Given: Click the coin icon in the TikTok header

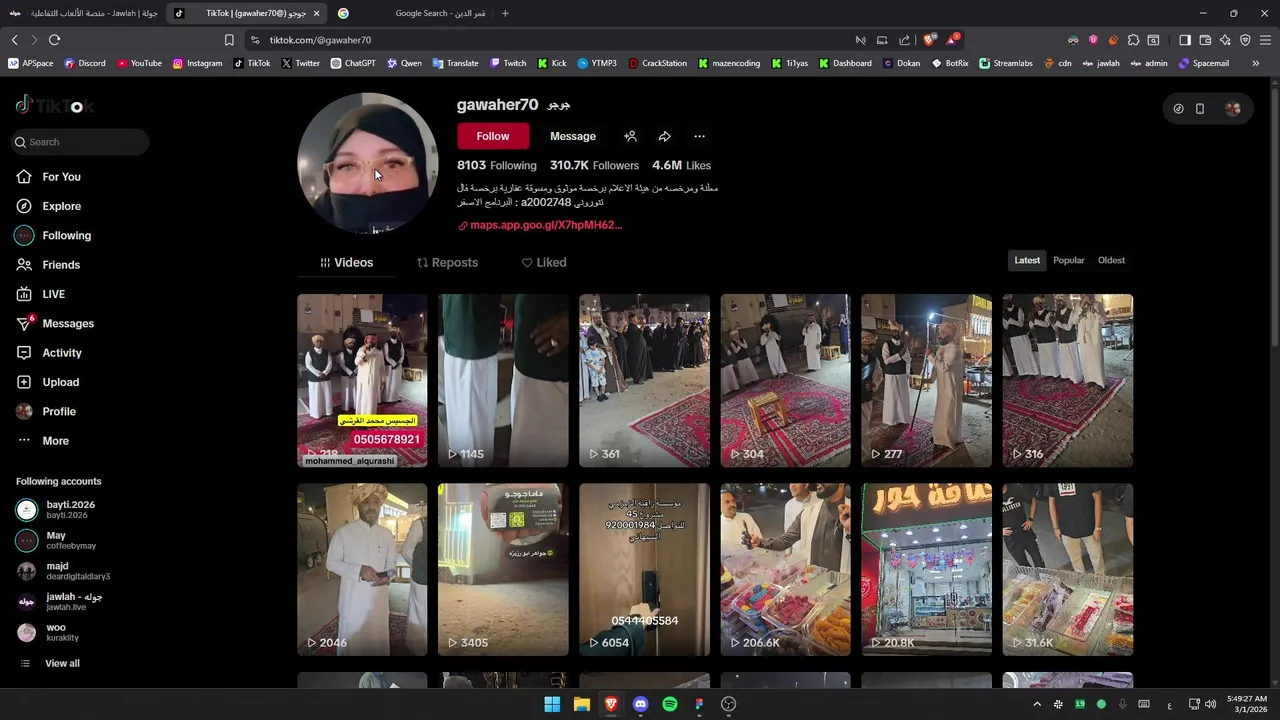Looking at the screenshot, I should point(1178,109).
